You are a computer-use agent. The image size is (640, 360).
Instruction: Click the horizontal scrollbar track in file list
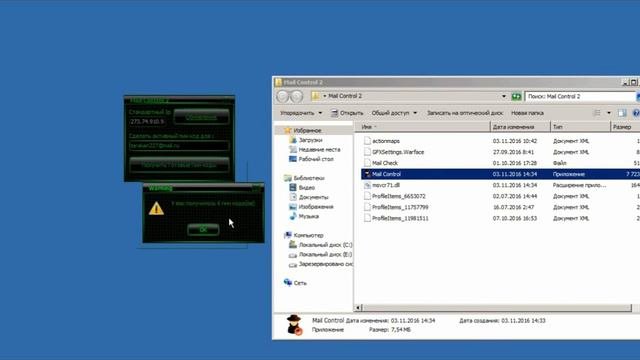click(496, 308)
